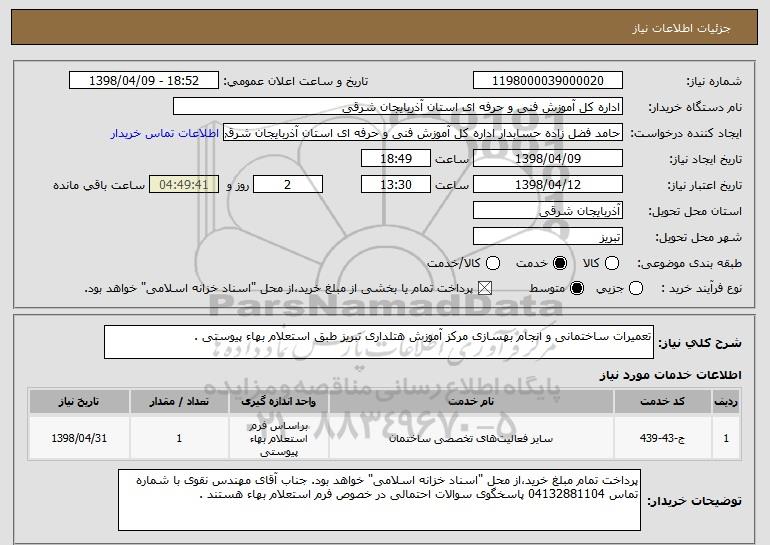Click the کد خدمت column header

point(662,402)
